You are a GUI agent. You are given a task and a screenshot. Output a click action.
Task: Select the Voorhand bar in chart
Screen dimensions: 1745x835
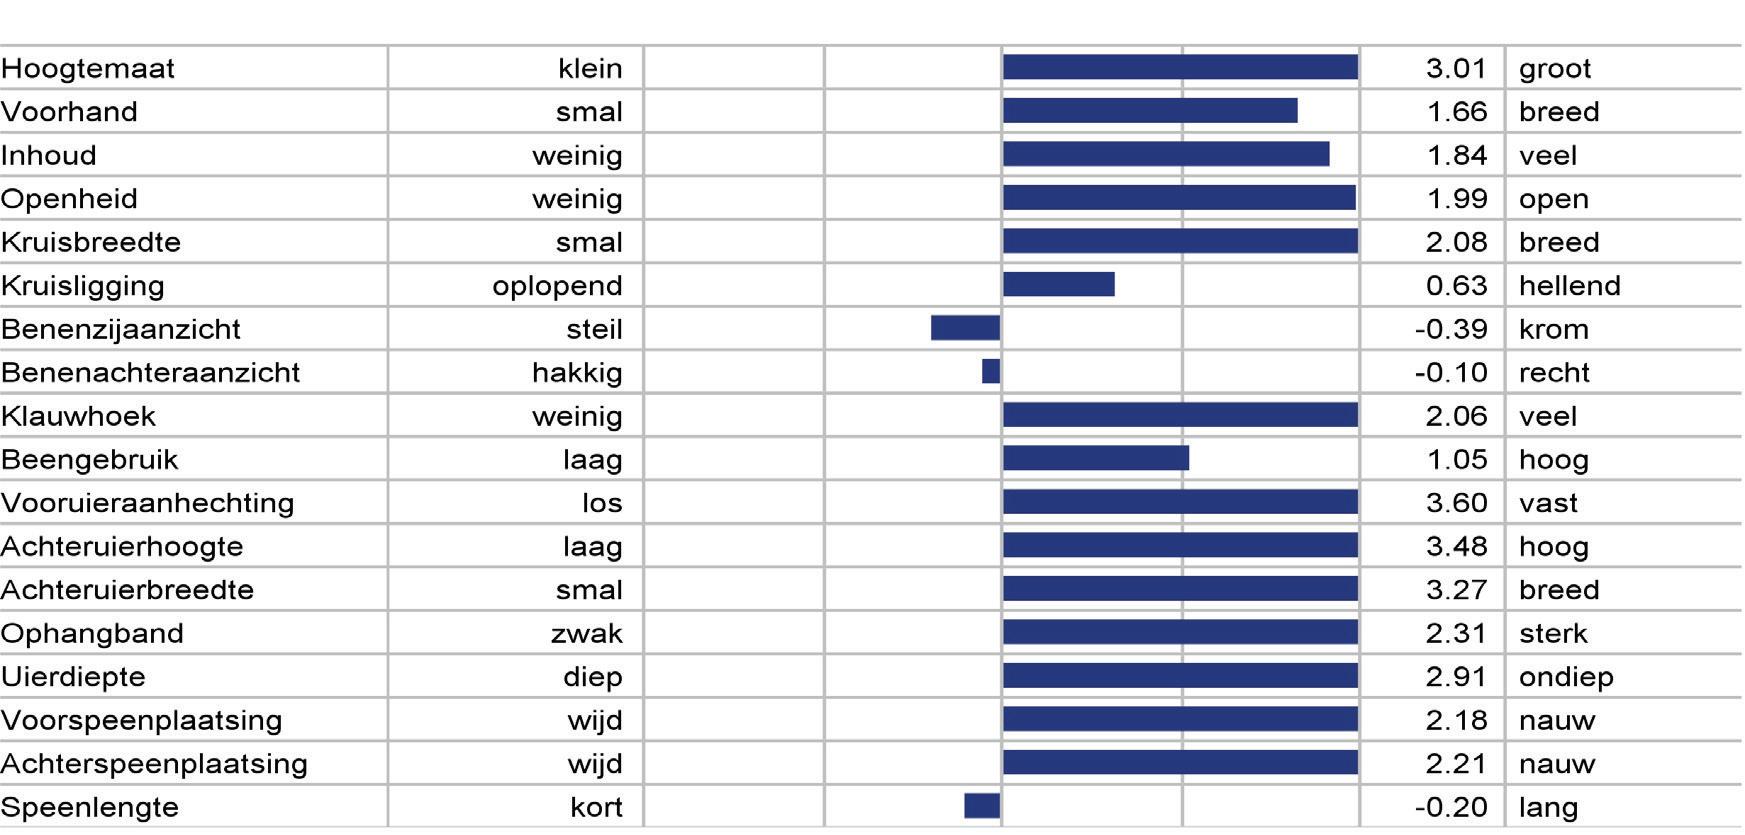[x=1150, y=111]
